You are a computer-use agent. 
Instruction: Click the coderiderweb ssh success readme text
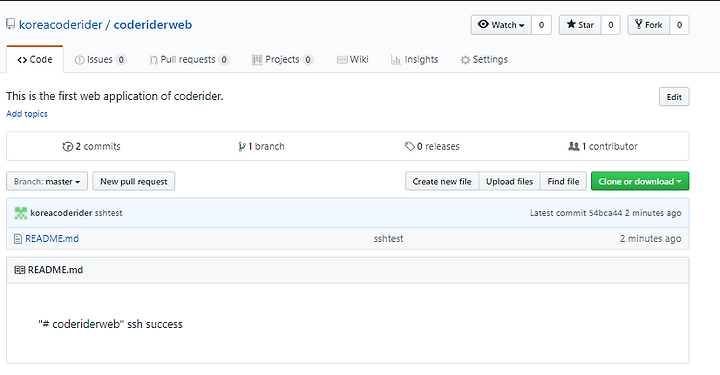[110, 324]
